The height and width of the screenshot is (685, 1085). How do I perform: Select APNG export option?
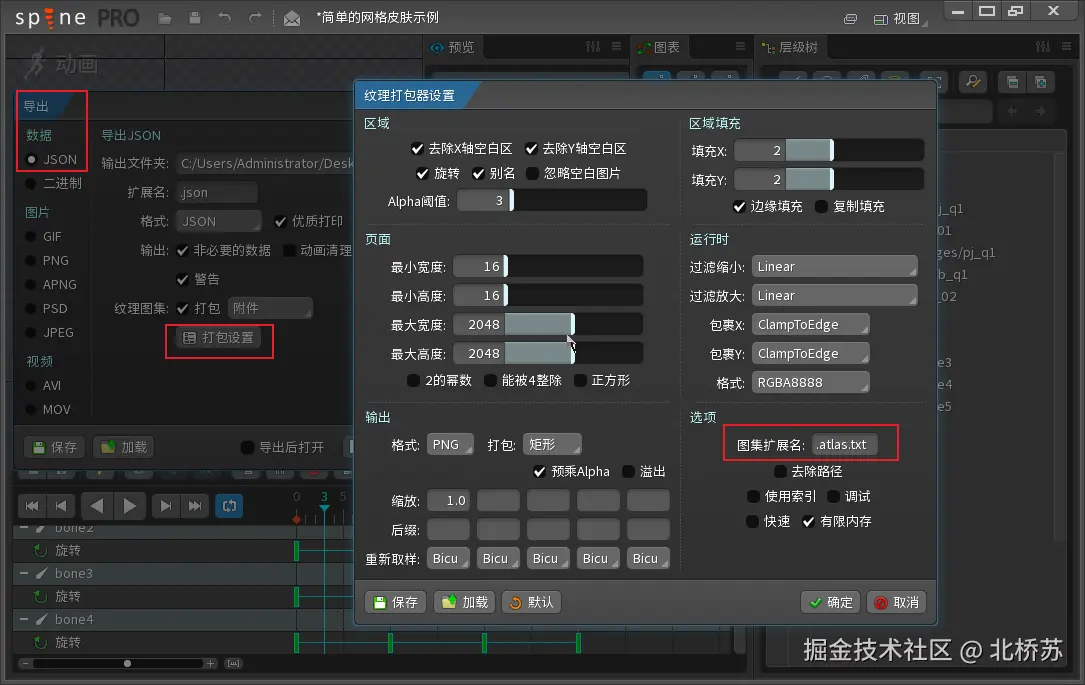point(51,284)
